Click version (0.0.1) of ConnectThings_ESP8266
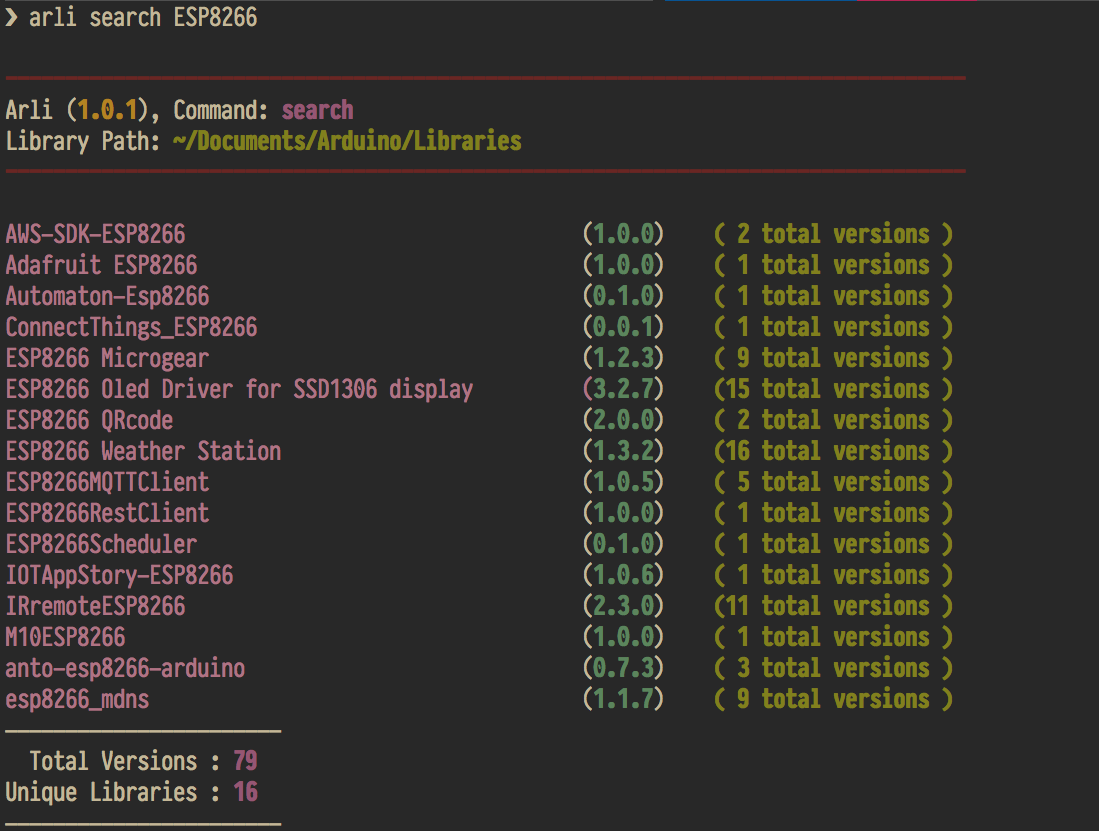1099x831 pixels. click(623, 327)
